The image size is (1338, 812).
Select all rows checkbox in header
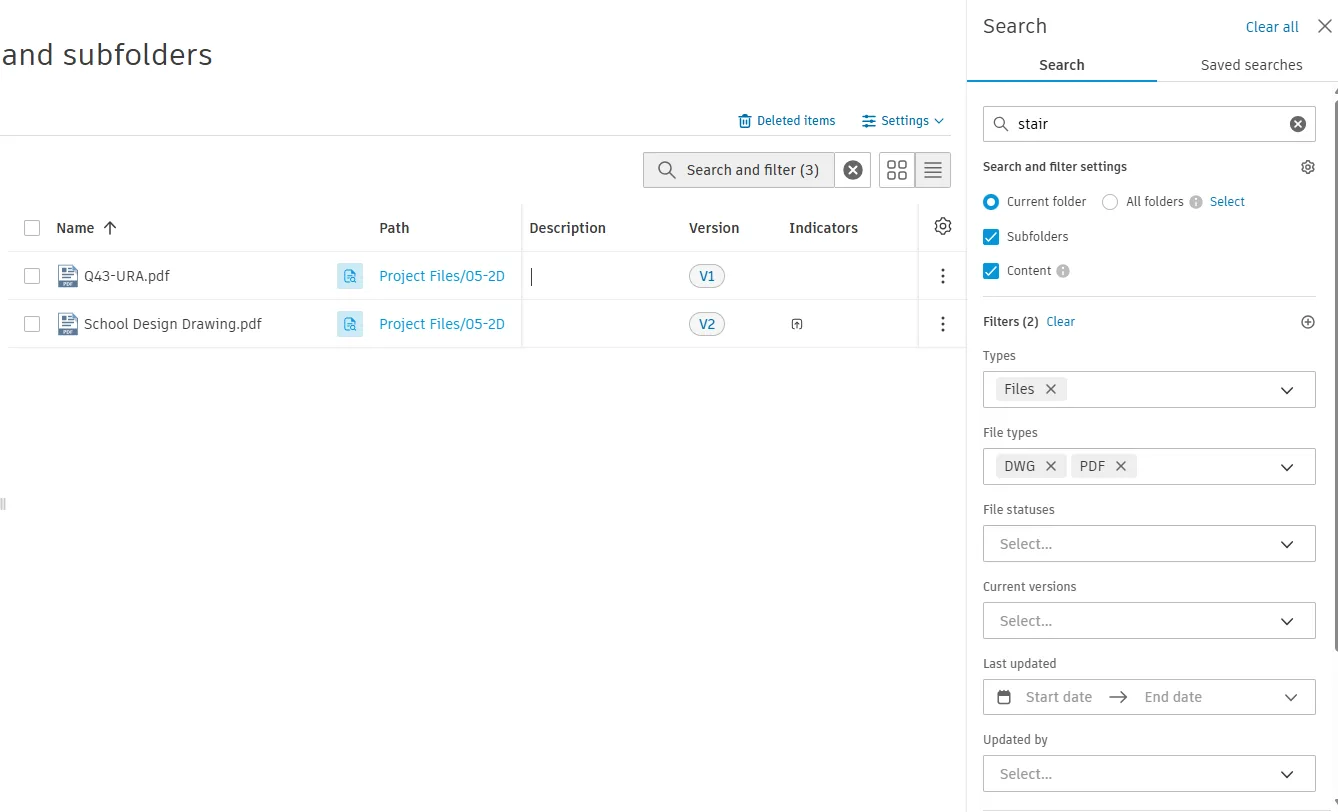[32, 228]
